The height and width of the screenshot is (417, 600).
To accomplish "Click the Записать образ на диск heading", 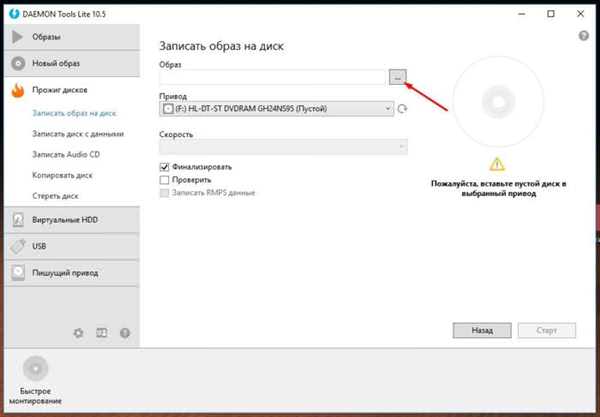I will coord(222,46).
